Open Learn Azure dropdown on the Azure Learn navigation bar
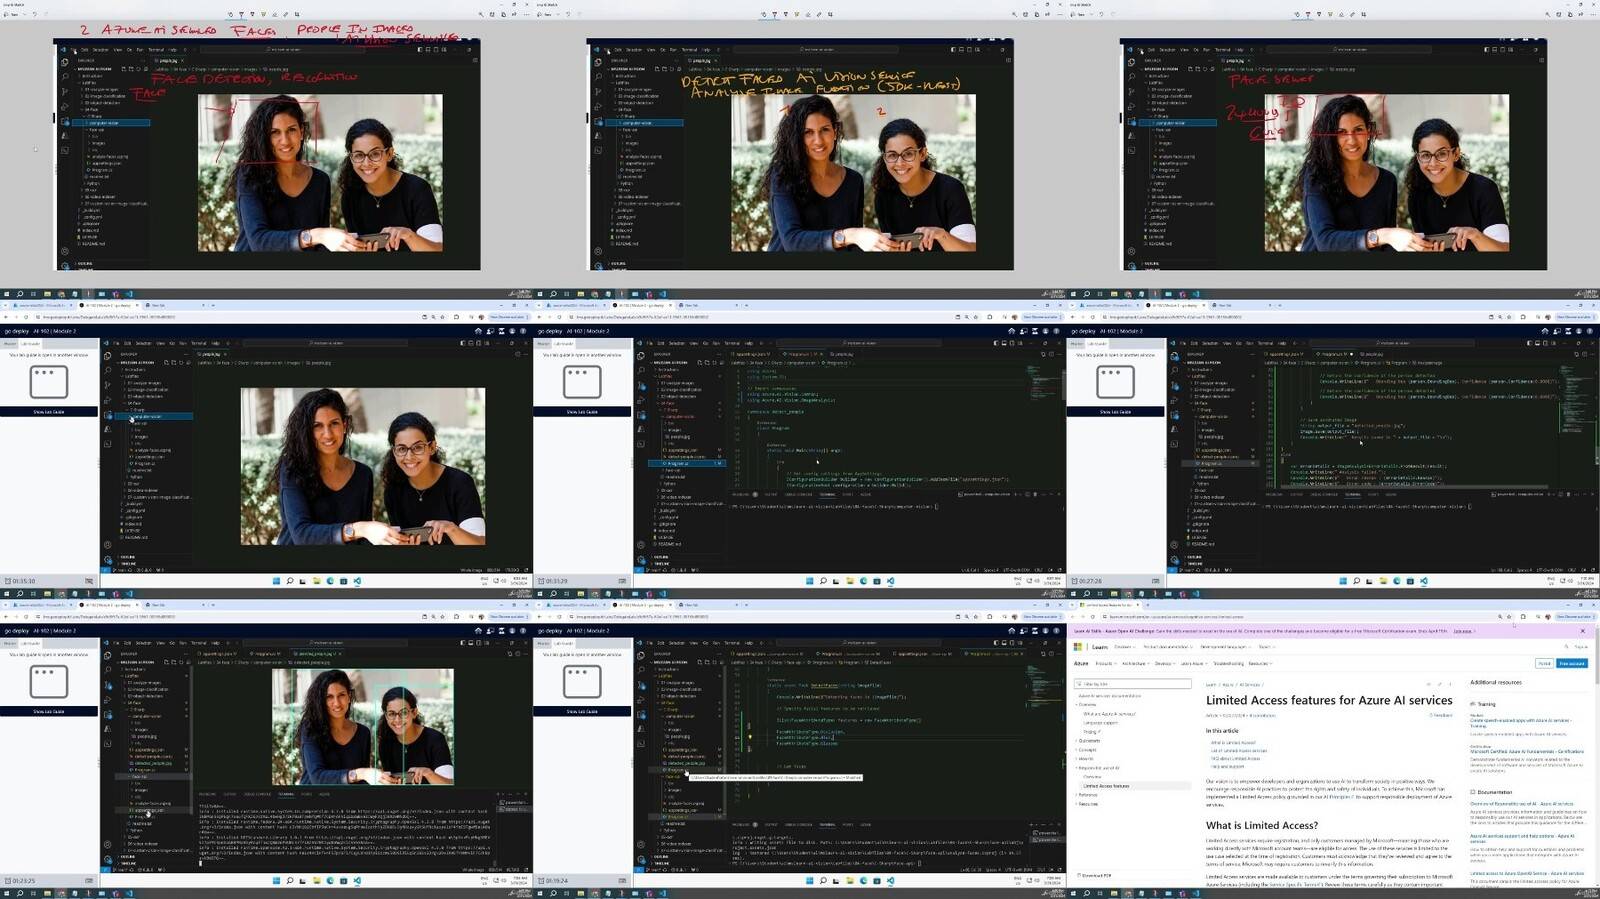Image resolution: width=1600 pixels, height=899 pixels. [1193, 663]
